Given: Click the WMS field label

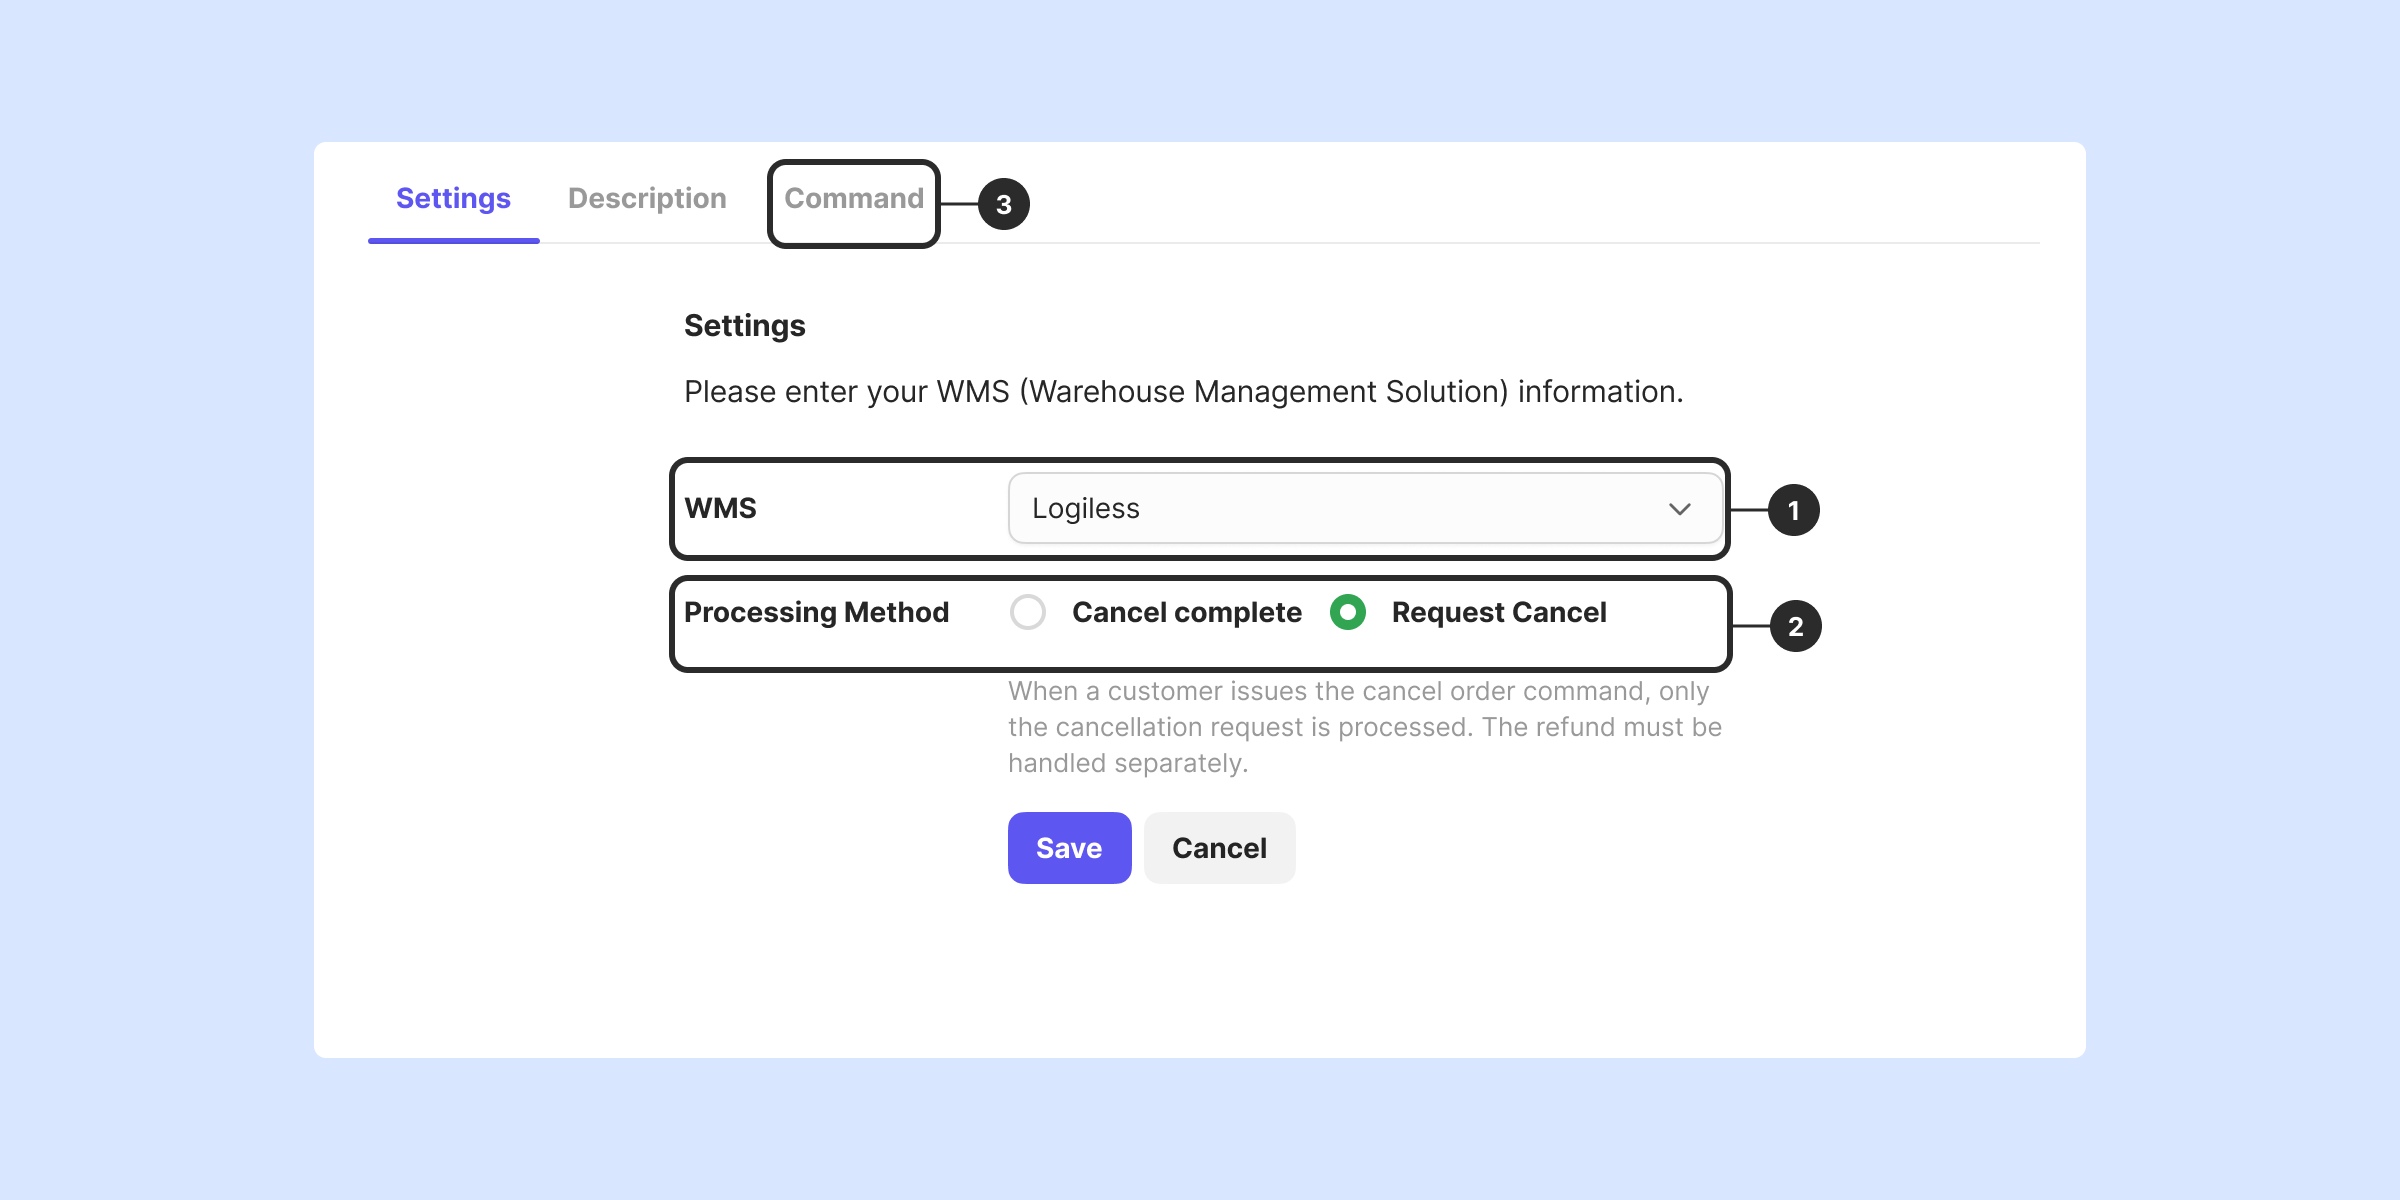Looking at the screenshot, I should coord(720,508).
